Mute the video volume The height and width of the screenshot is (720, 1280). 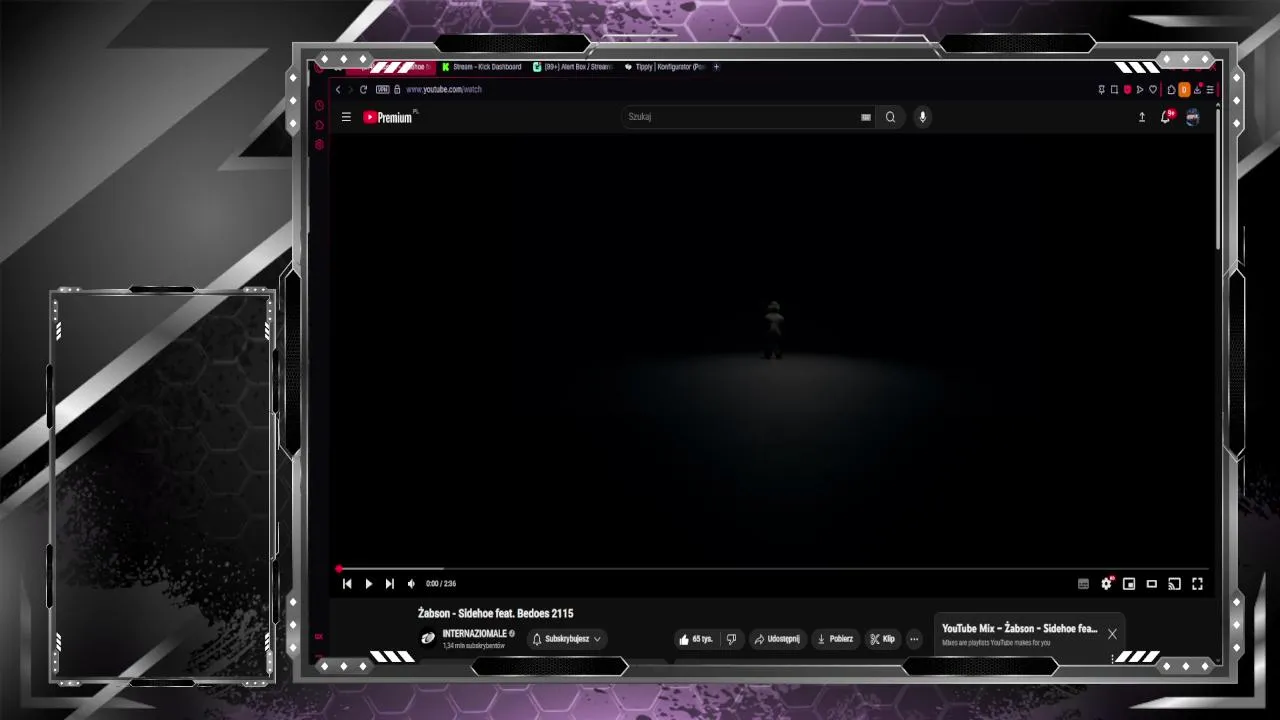[411, 584]
